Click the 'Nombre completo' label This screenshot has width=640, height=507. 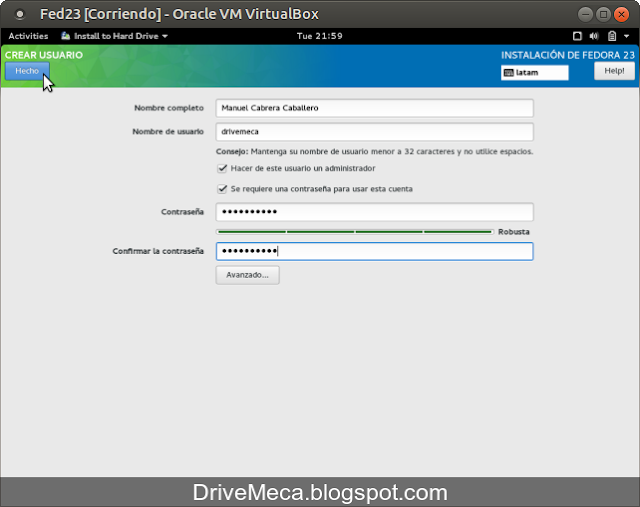169,108
